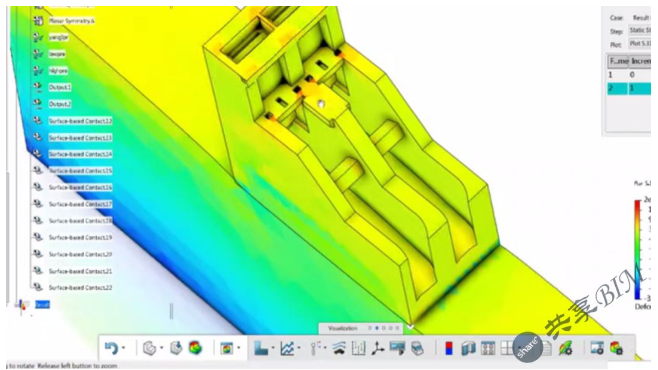Click the streamlines wave icon

pos(339,348)
